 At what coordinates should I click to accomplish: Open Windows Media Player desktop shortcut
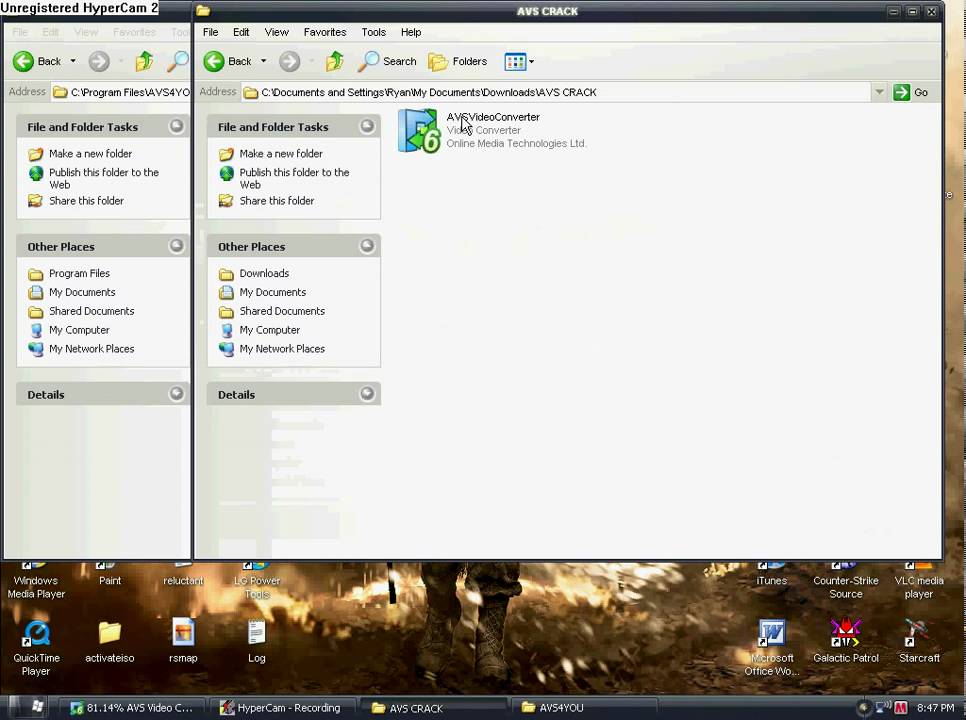click(36, 583)
